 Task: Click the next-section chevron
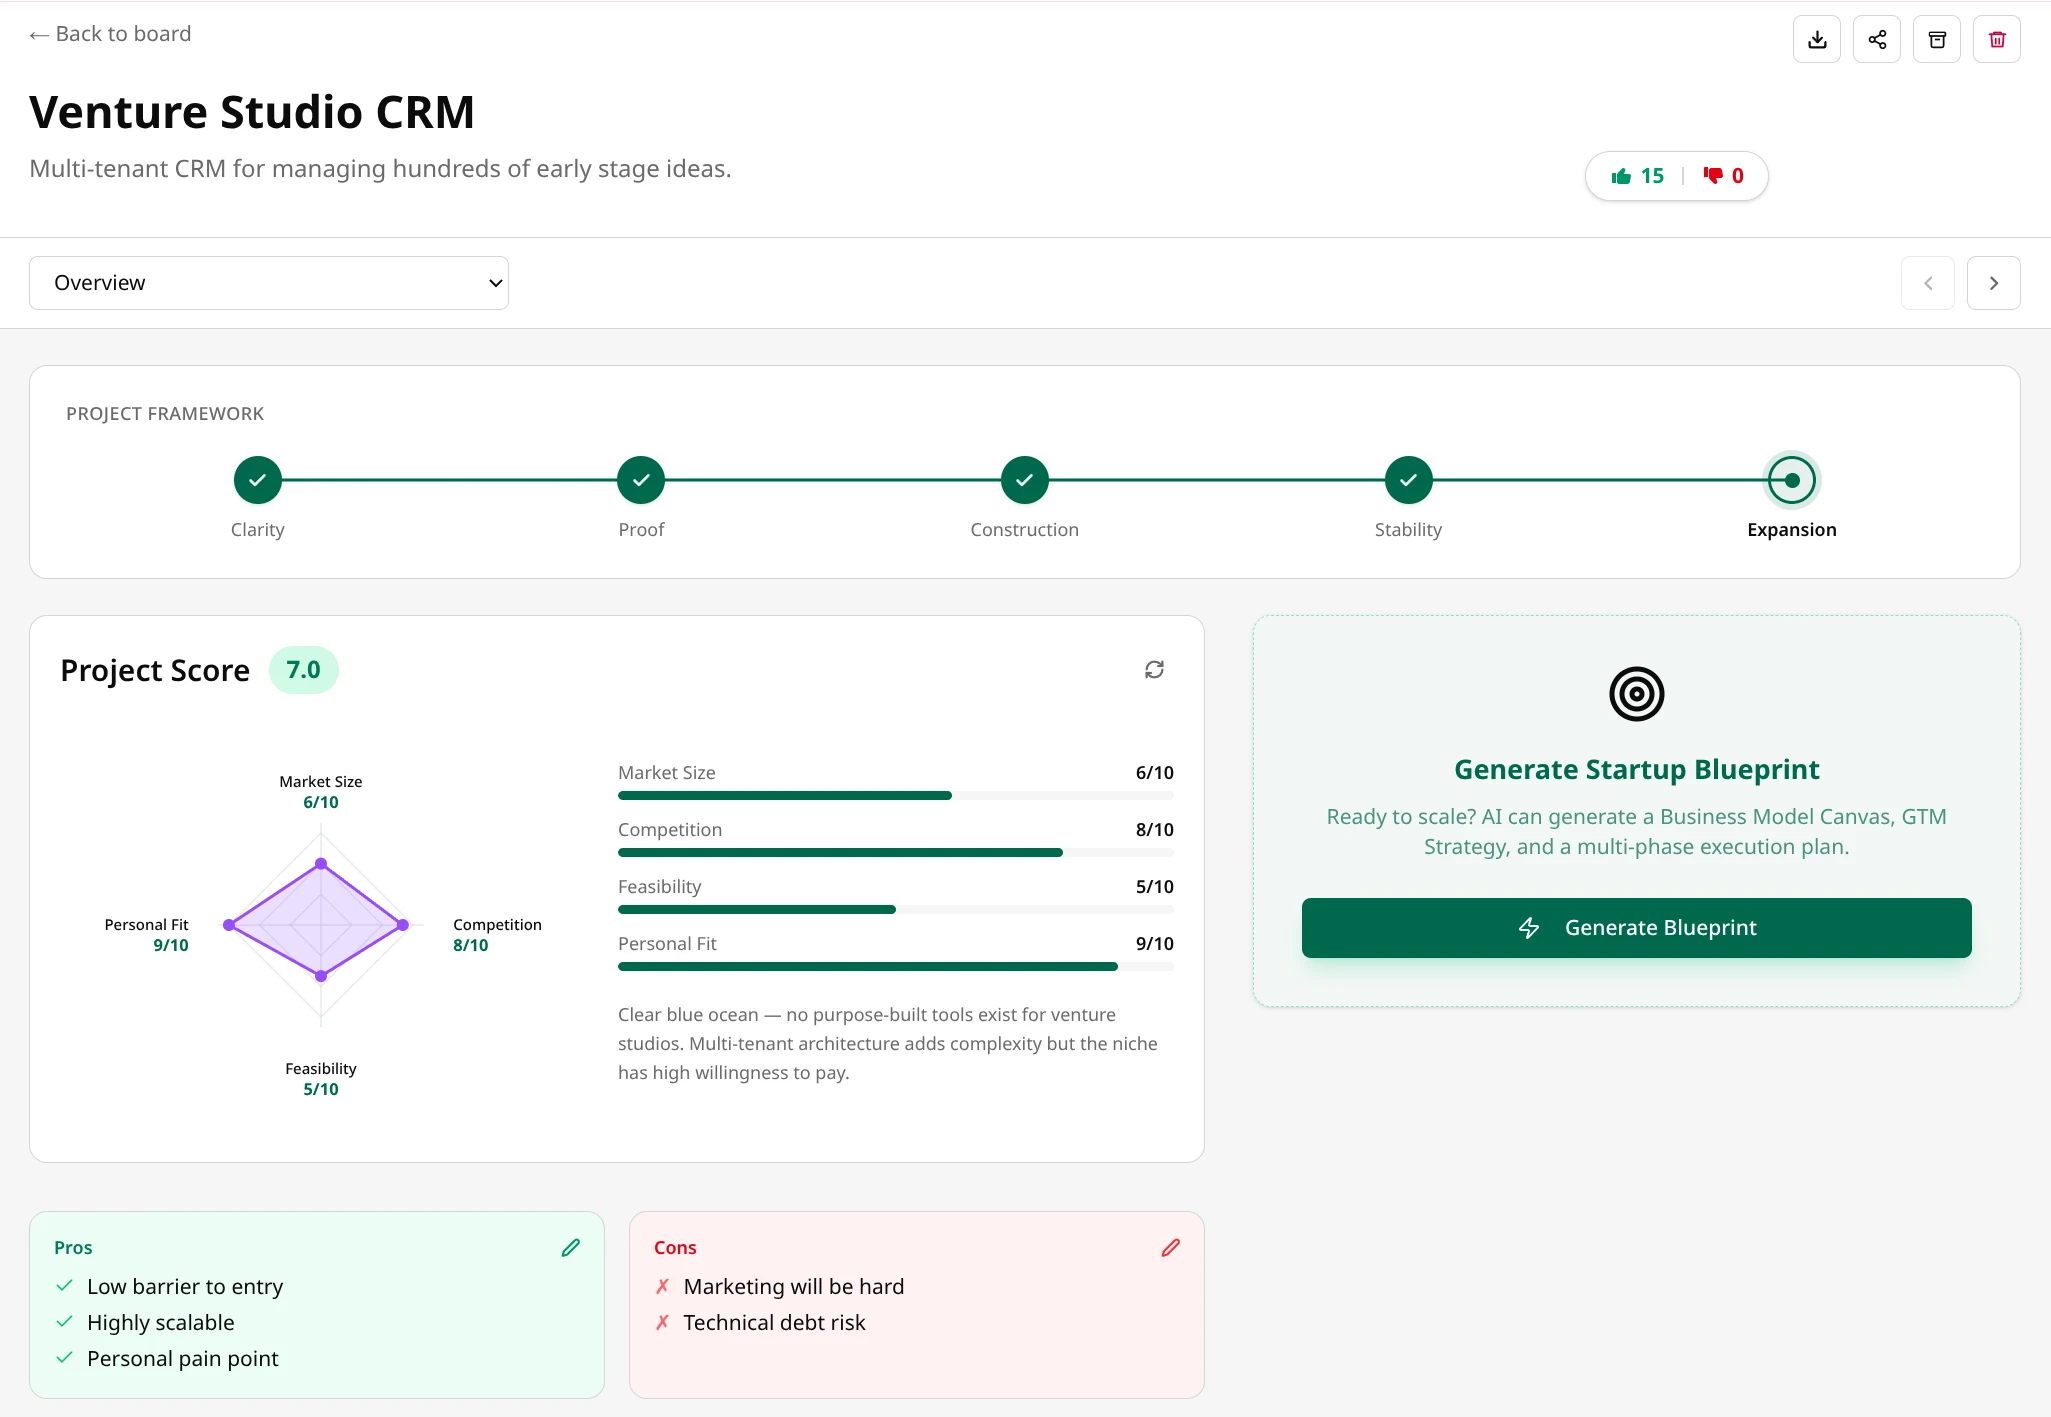point(1993,282)
